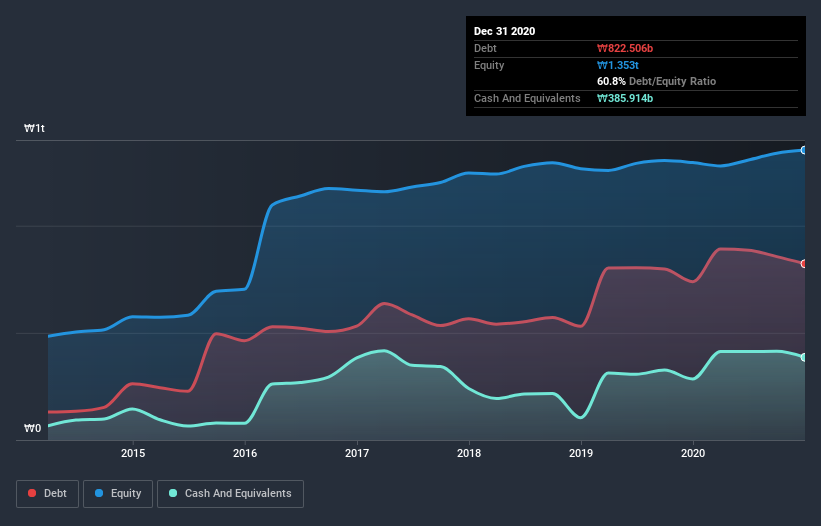Screen dimensions: 821x526
Task: Select the Debt endpoint marker at Dec 2020
Action: [x=804, y=264]
